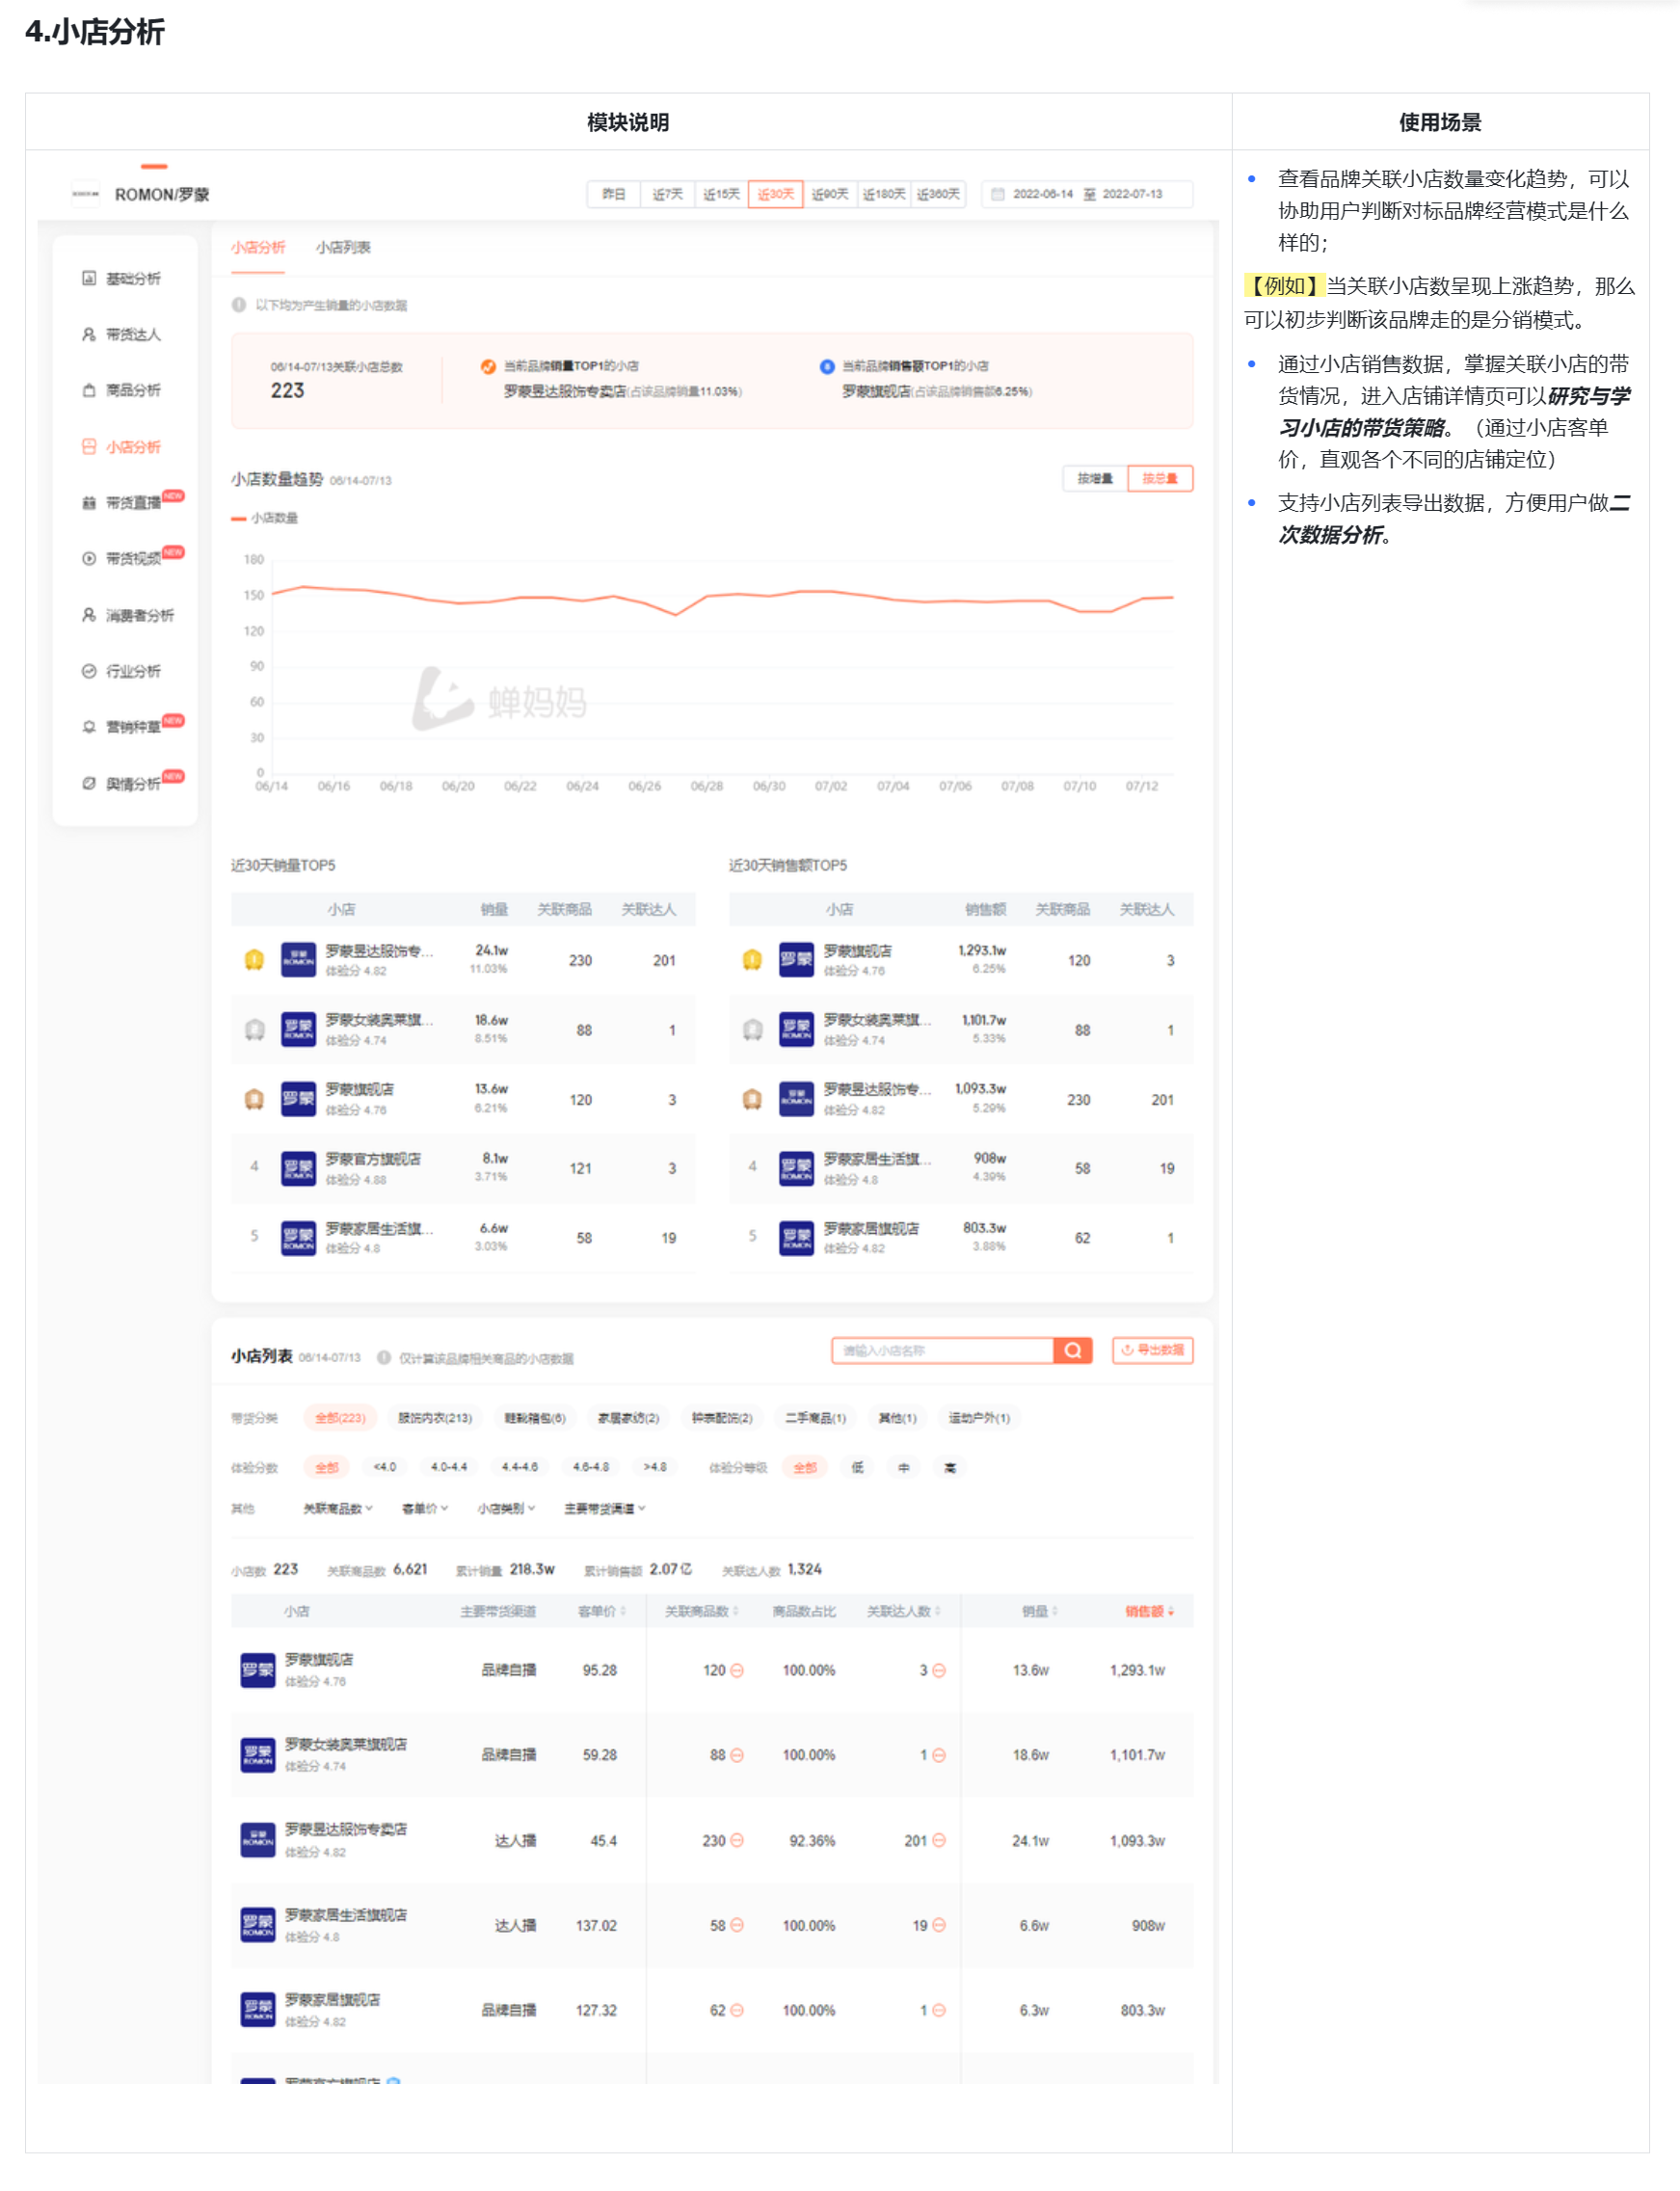The image size is (1680, 2191).
Task: Click gold medal icon in 销量TOP5 table
Action: coord(254,960)
